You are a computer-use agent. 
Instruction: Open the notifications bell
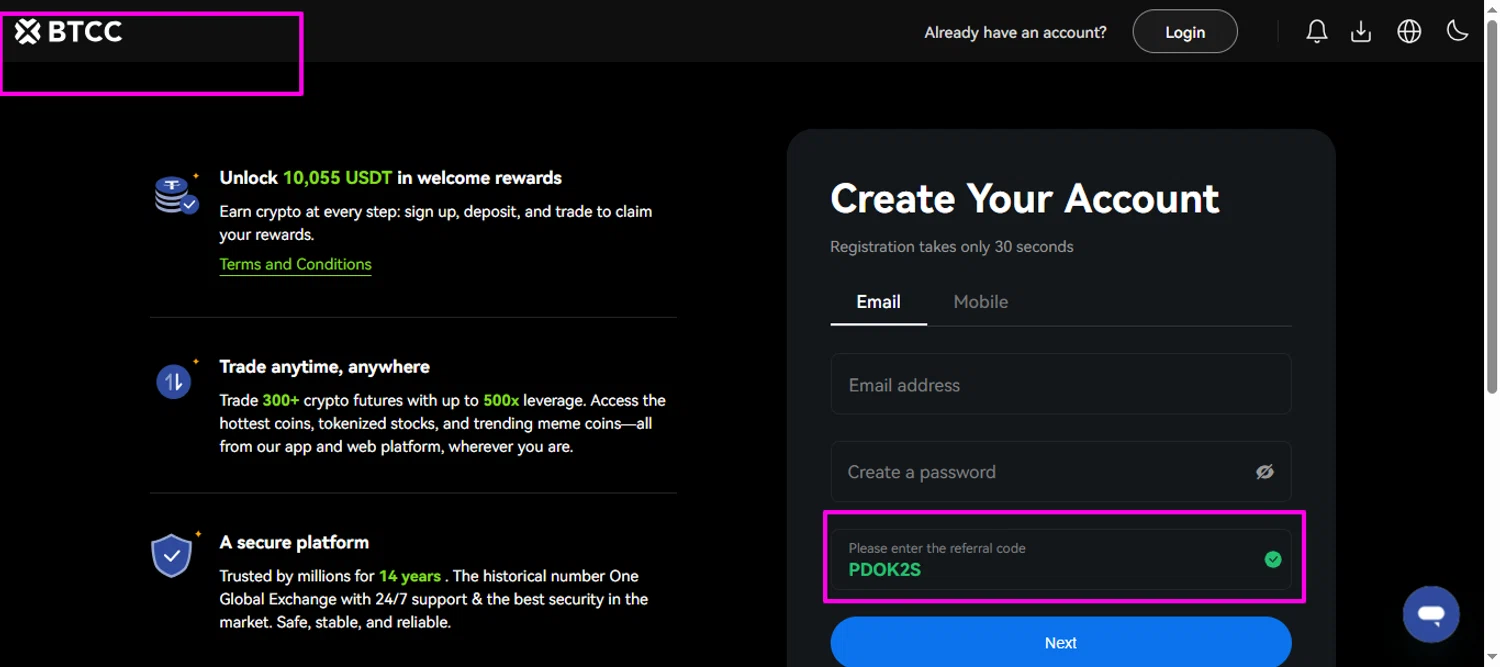tap(1317, 32)
